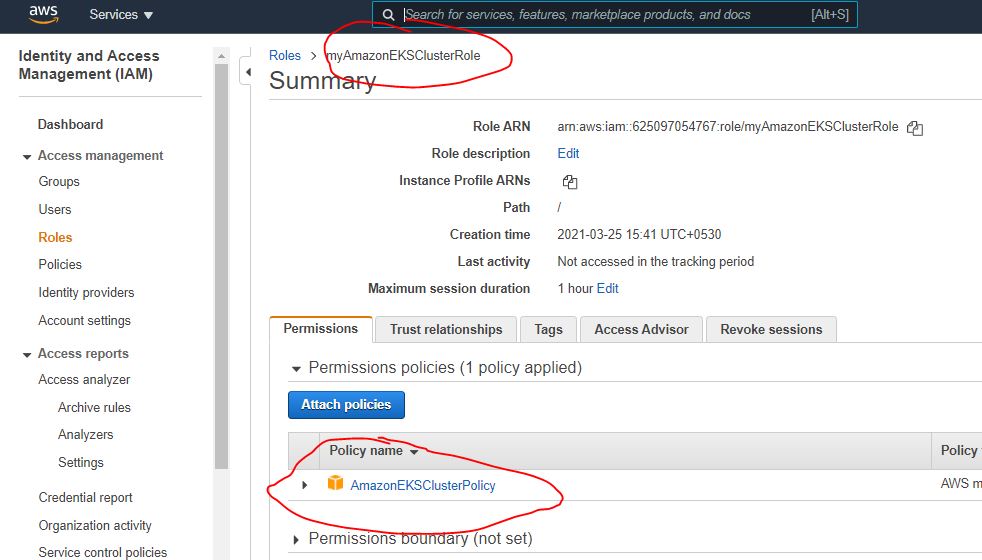The width and height of the screenshot is (982, 560).
Task: Click the Attach policies button
Action: click(x=346, y=405)
